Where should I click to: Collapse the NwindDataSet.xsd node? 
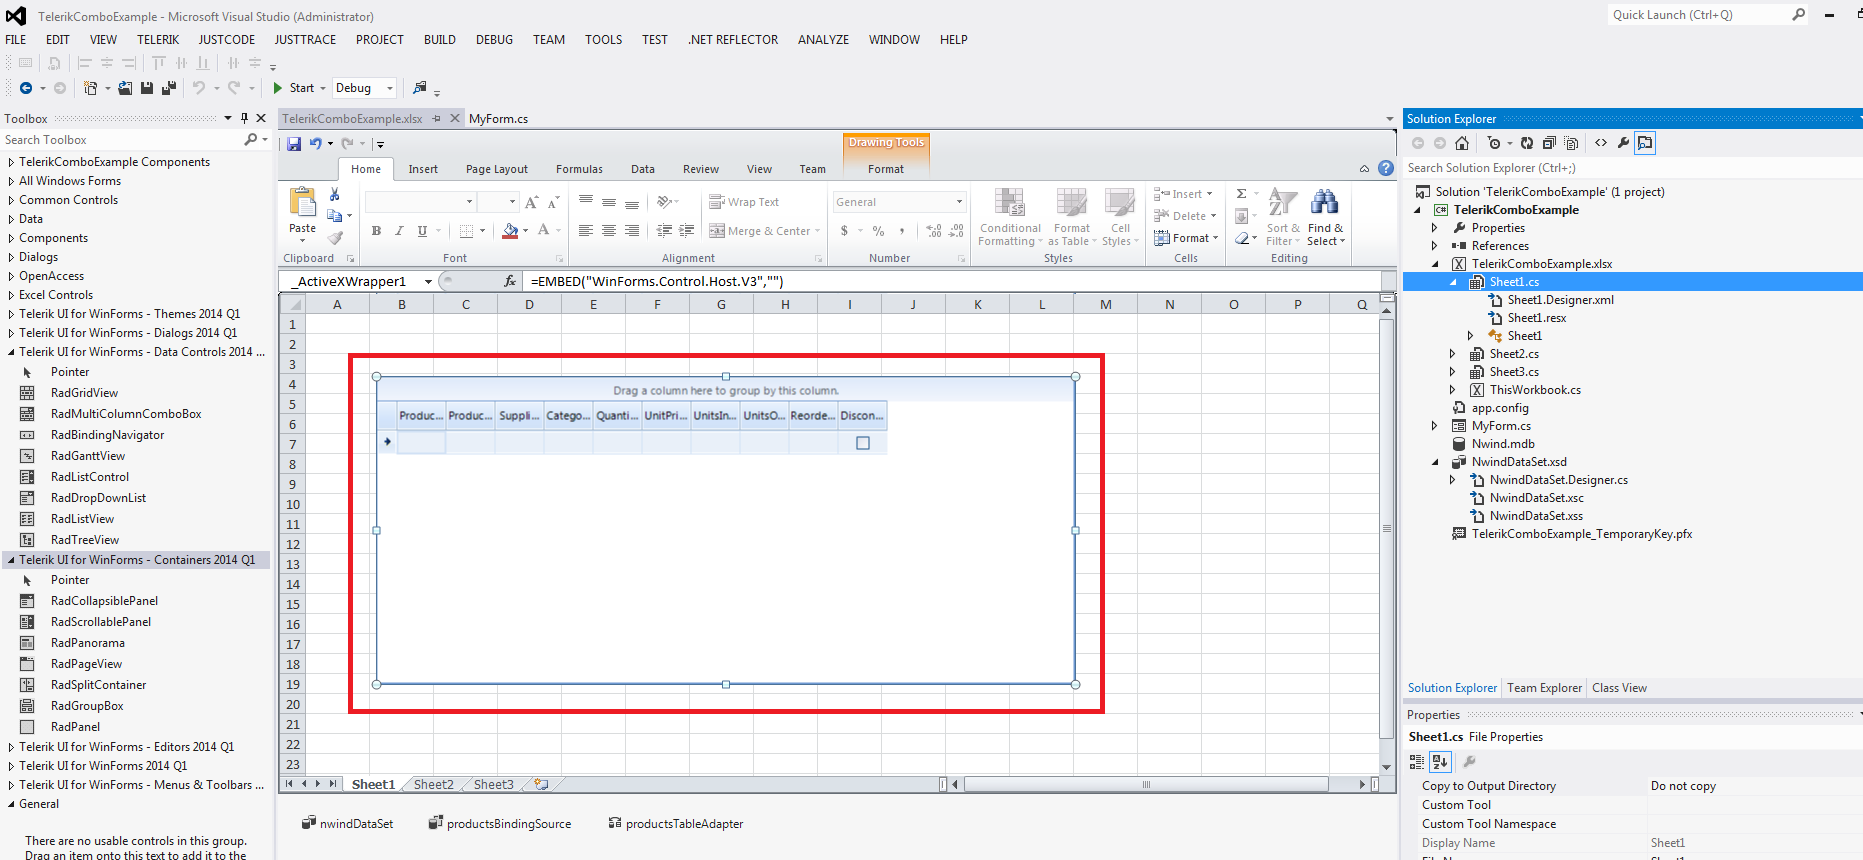[1435, 462]
